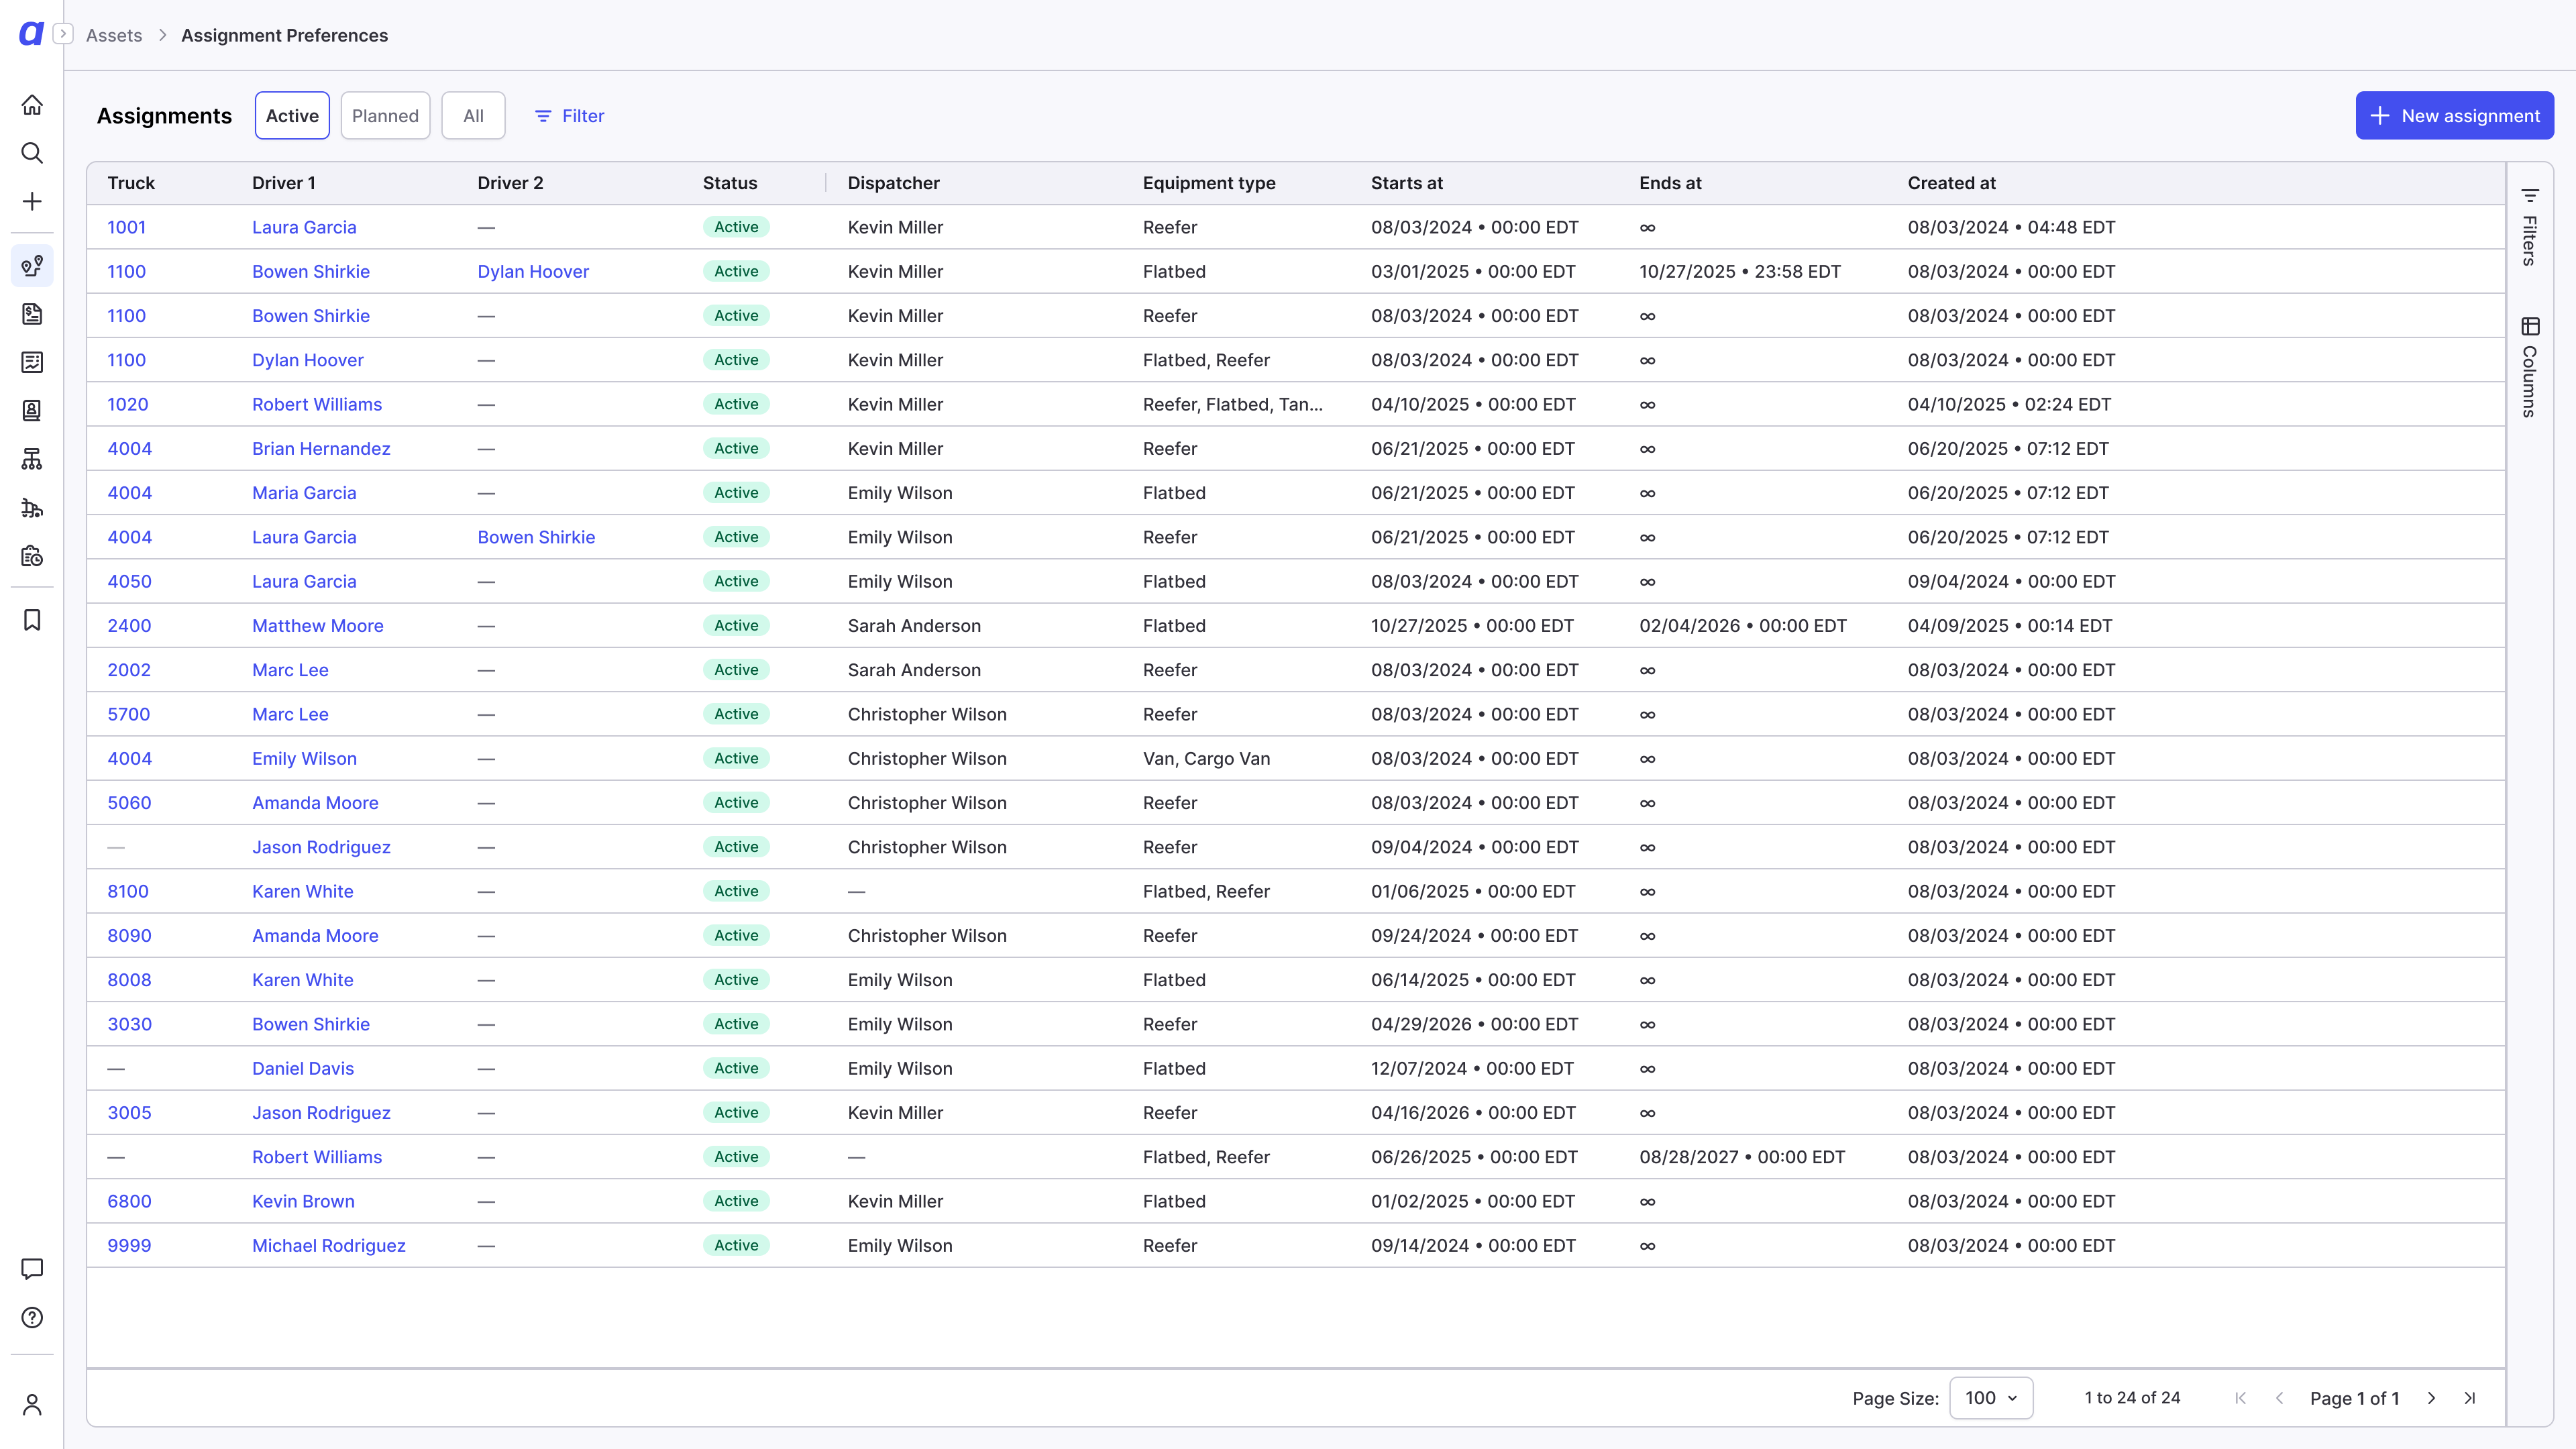
Task: Open driver Emily Wilson link
Action: coord(304,758)
